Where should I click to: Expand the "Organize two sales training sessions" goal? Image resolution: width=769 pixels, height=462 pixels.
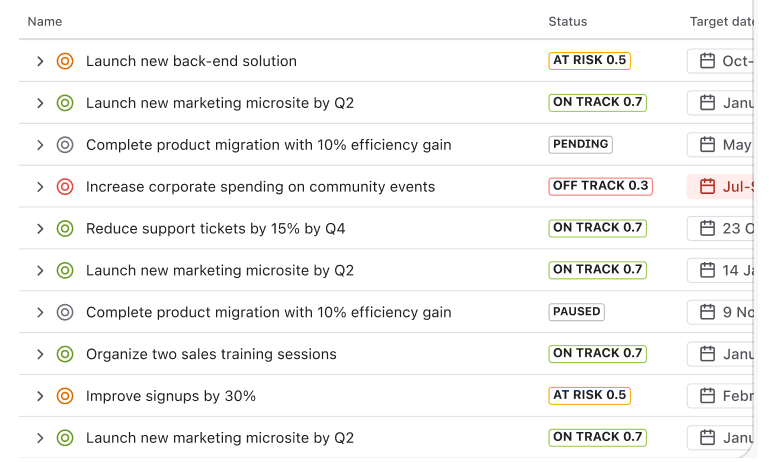40,354
